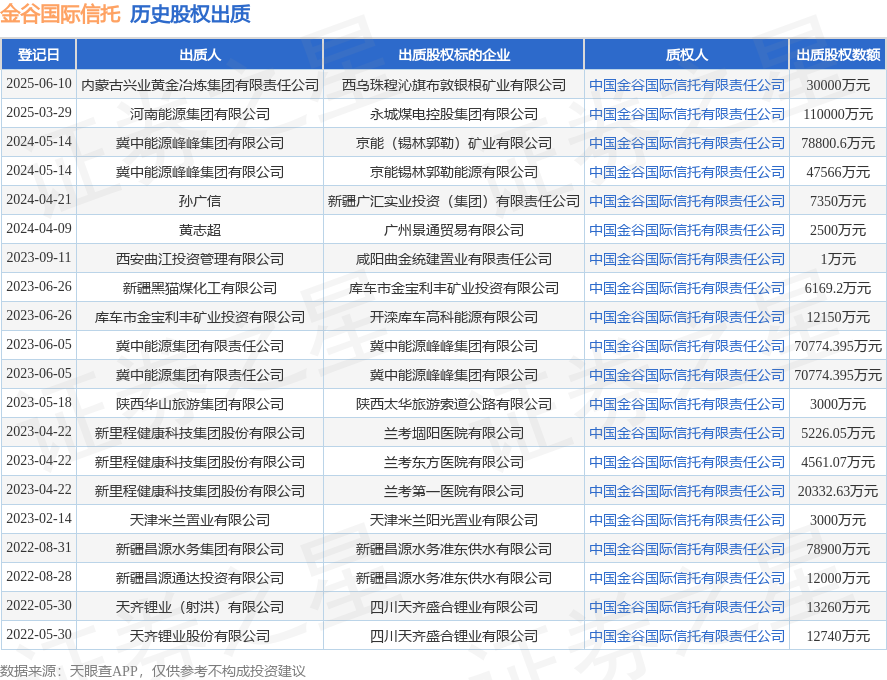Screen dimensions: 887x680
Task: Open 质权人 link in 2025-06-10 row
Action: (687, 85)
